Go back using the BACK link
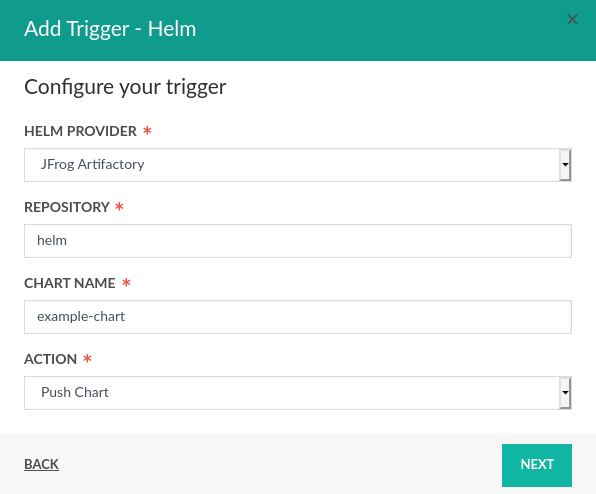The image size is (596, 494). point(41,464)
